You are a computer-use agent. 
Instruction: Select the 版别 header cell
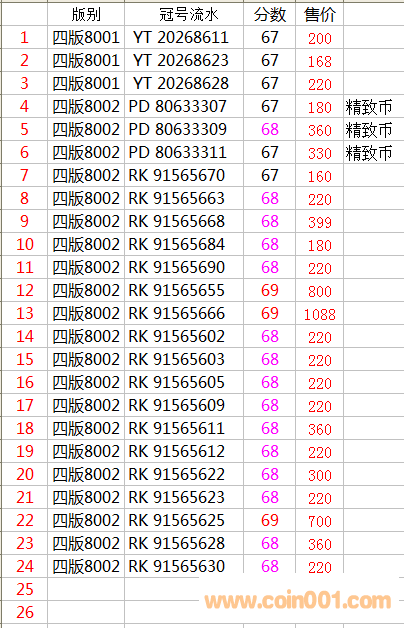point(86,14)
